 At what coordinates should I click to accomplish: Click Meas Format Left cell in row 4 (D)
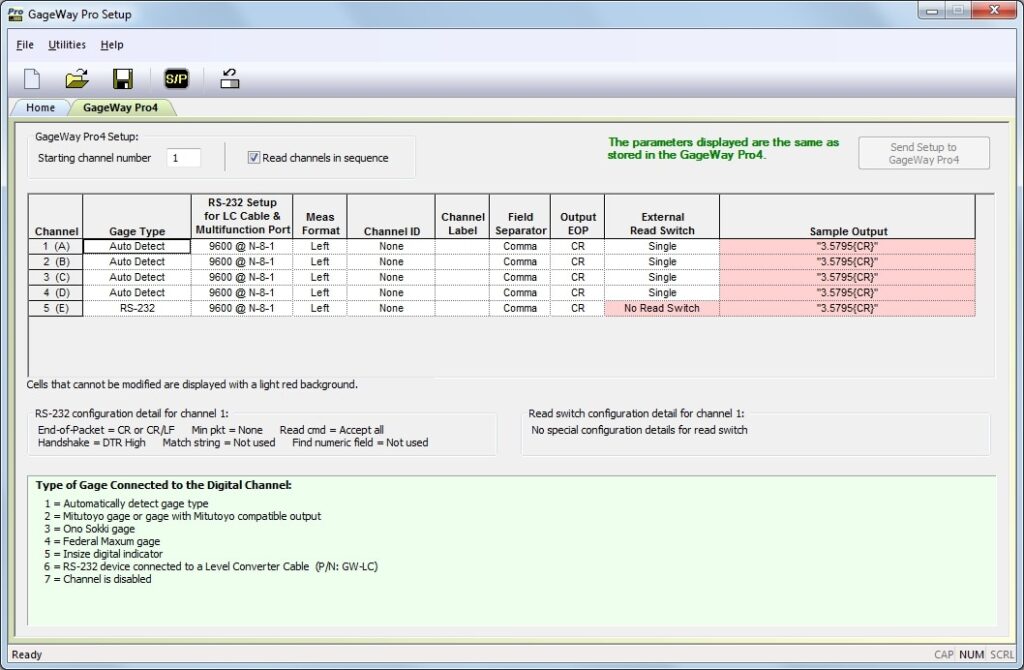pos(320,293)
